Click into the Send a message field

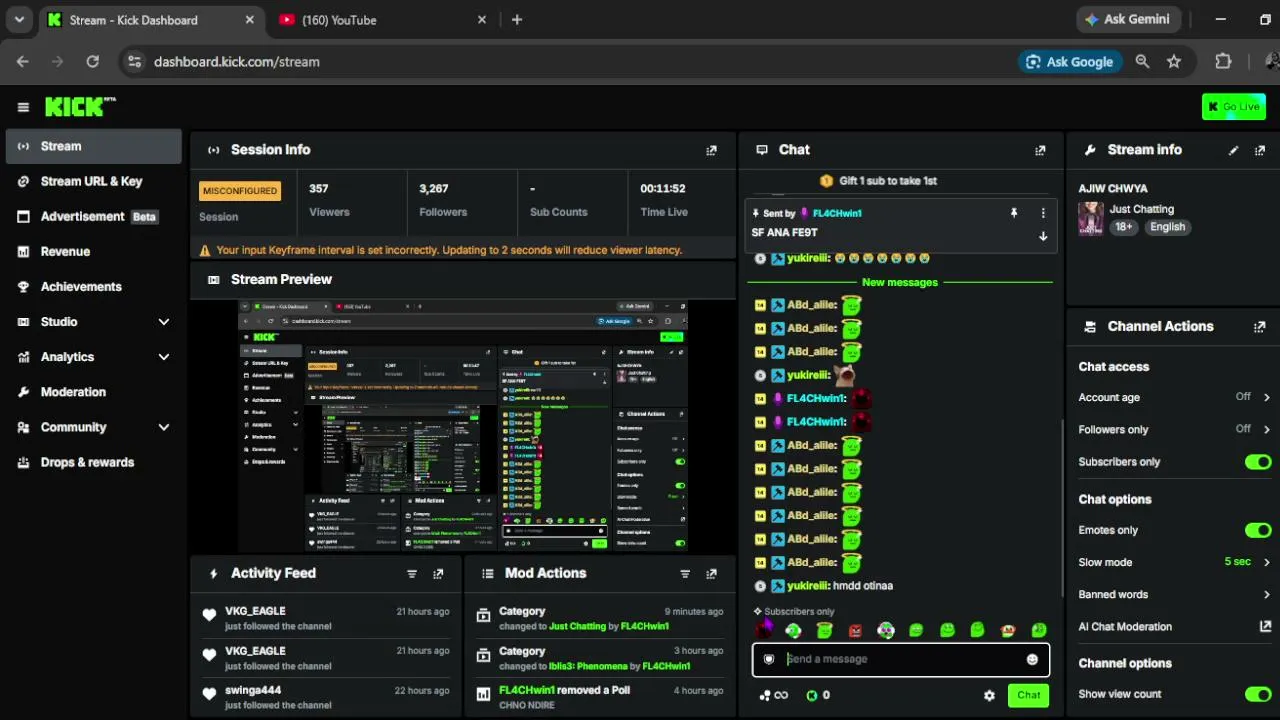[900, 659]
